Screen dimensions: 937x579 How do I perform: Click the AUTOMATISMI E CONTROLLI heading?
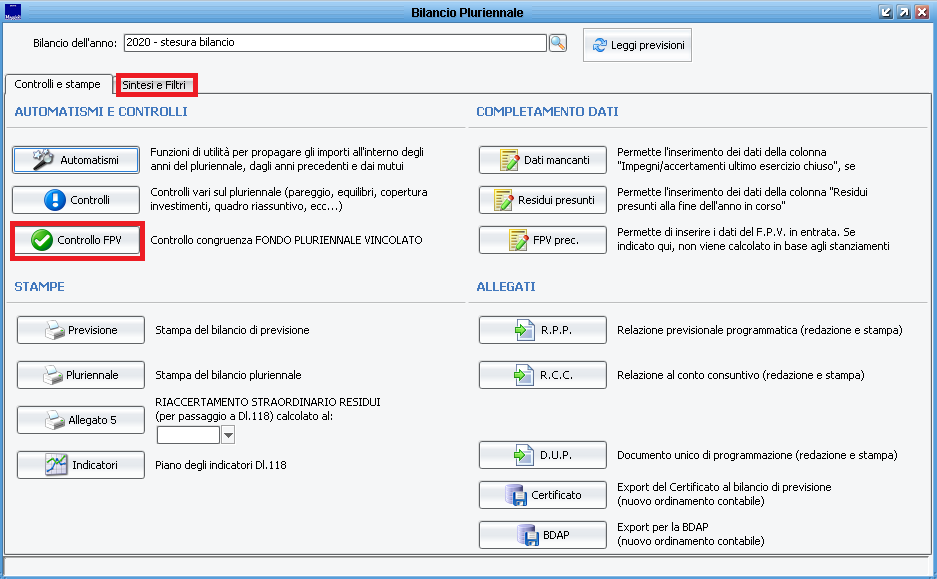point(101,112)
